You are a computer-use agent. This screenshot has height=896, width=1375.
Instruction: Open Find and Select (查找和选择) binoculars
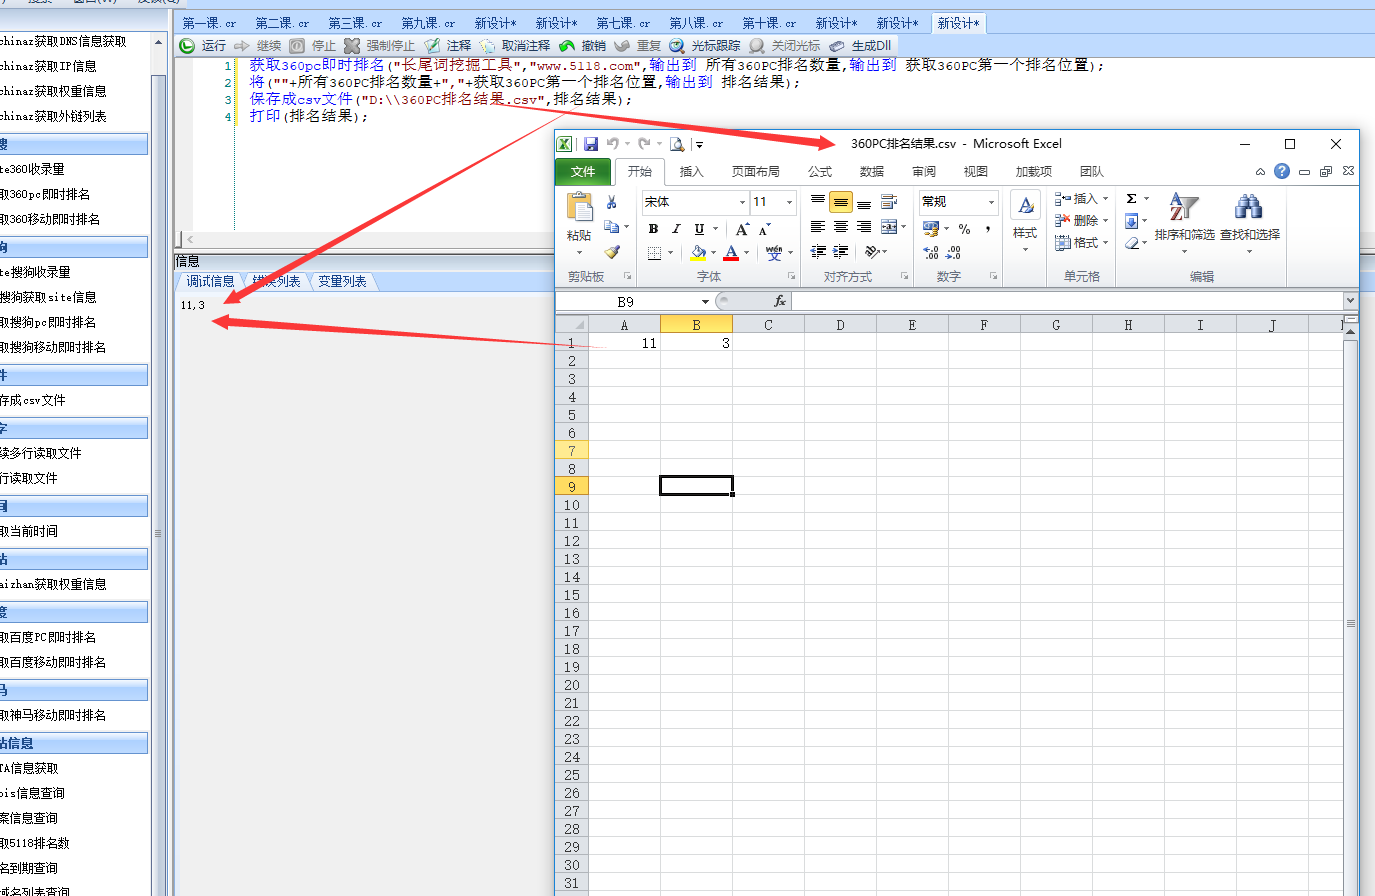coord(1248,208)
